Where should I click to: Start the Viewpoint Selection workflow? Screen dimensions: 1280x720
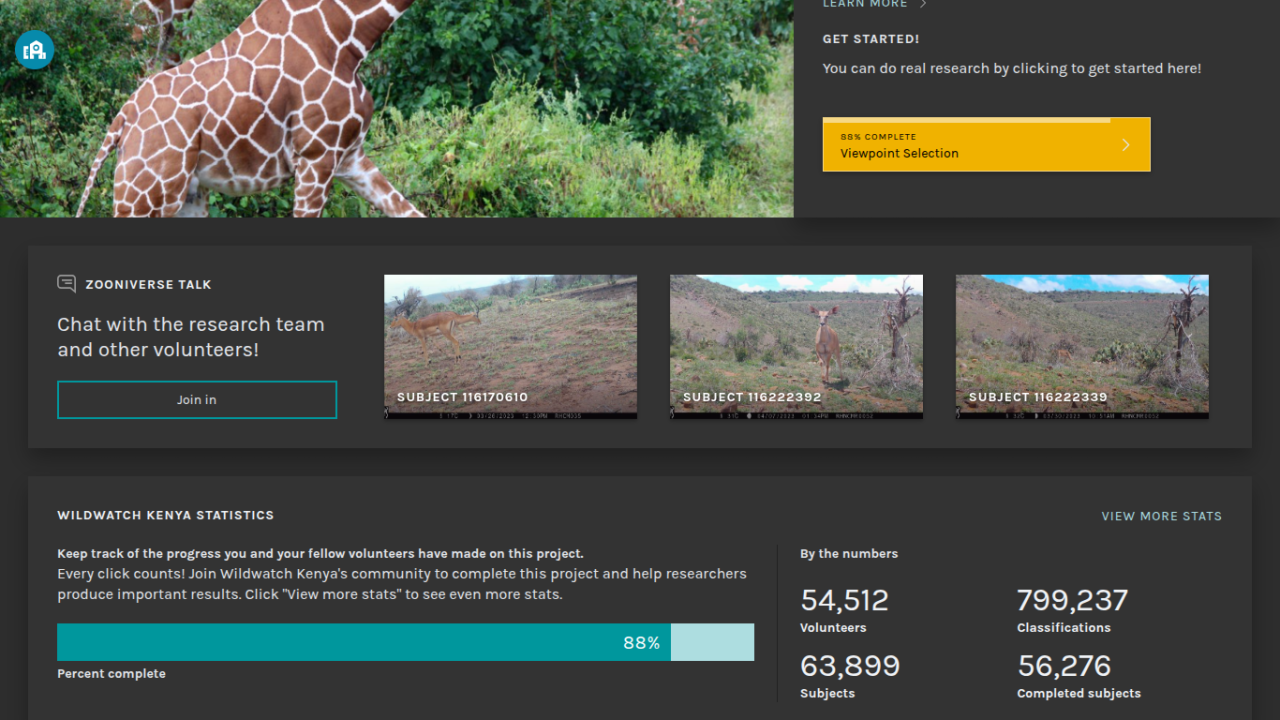coord(985,145)
